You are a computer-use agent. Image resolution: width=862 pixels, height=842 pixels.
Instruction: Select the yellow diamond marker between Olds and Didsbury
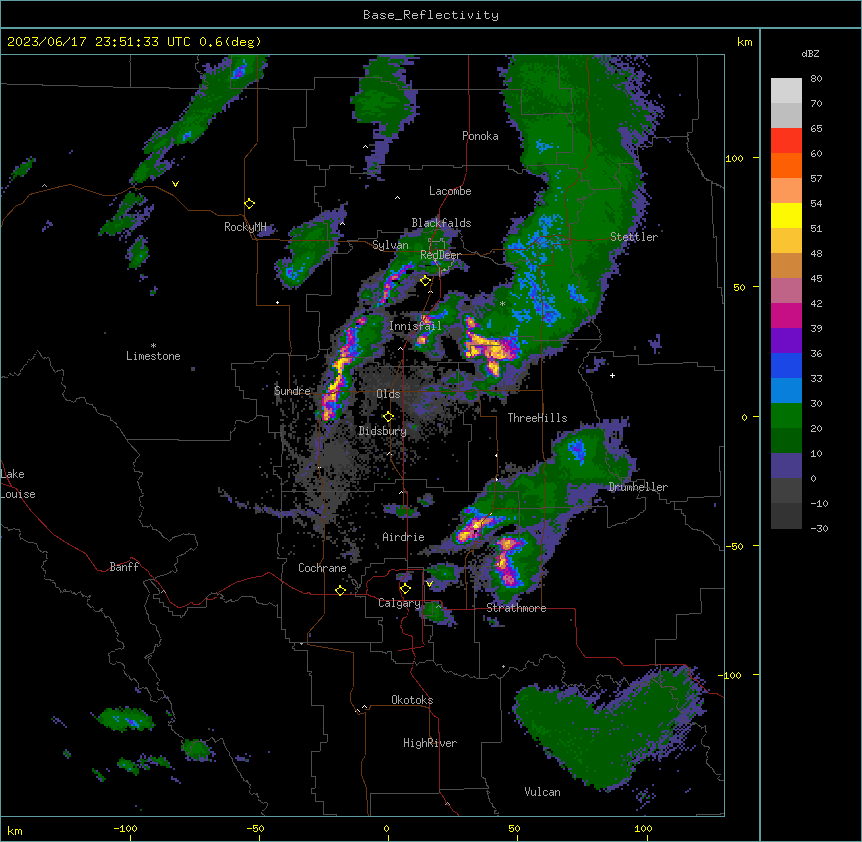pos(389,417)
